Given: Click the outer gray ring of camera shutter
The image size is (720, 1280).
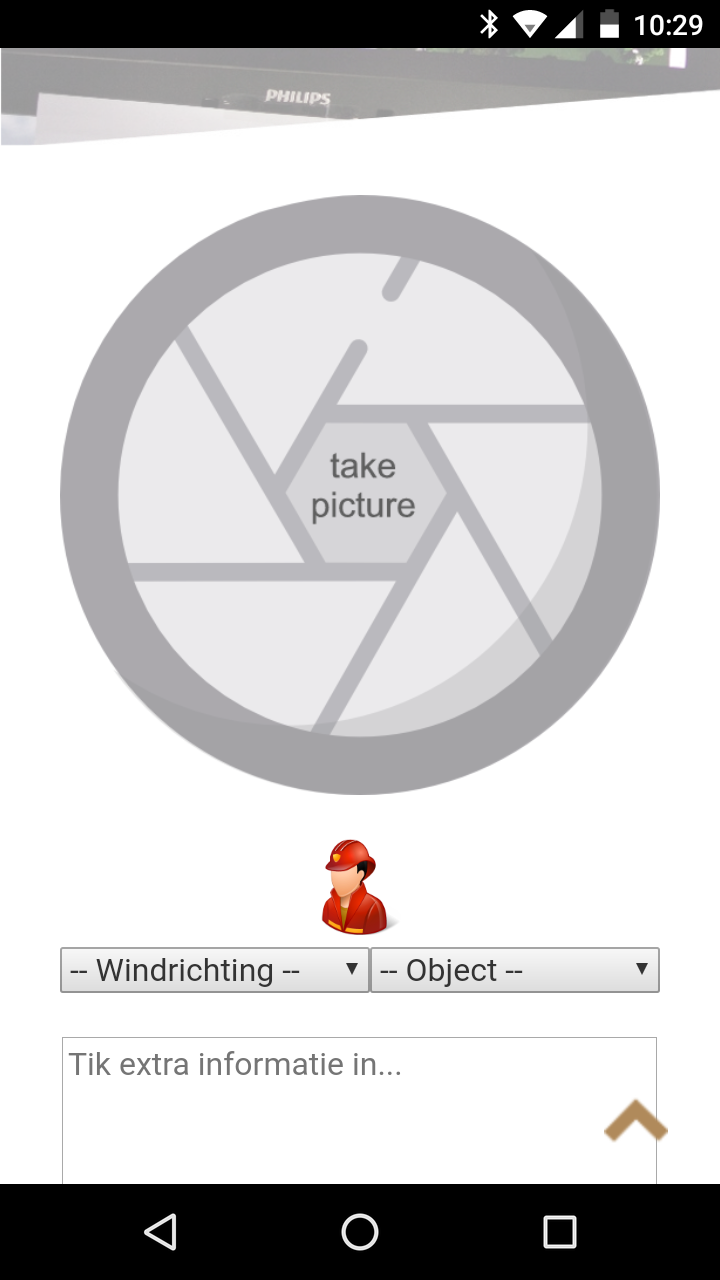Looking at the screenshot, I should pyautogui.click(x=88, y=495).
